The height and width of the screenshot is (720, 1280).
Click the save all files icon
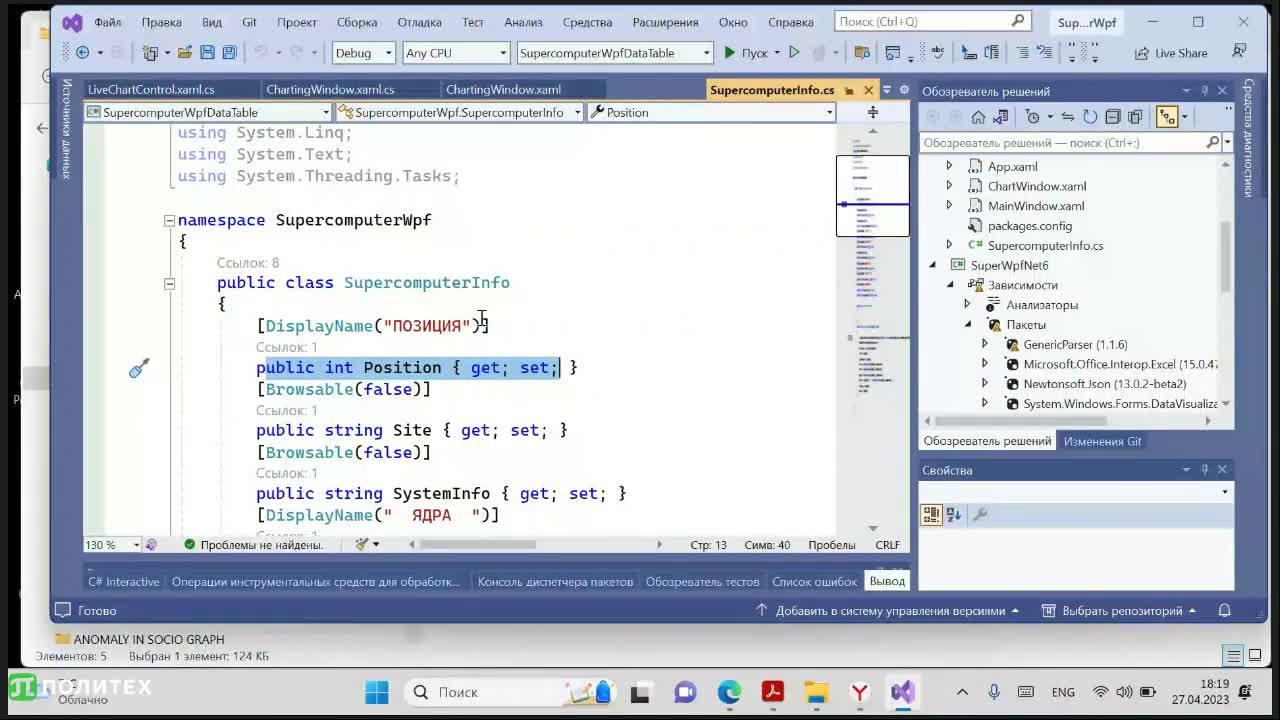(229, 53)
